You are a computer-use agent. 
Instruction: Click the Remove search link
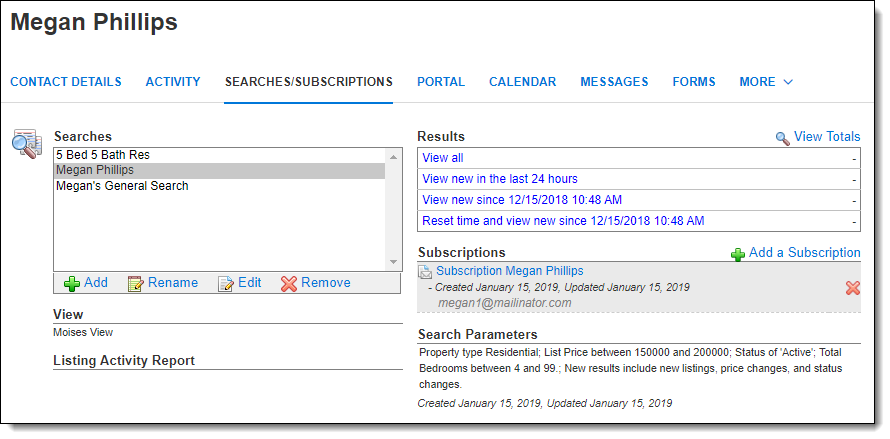[326, 283]
